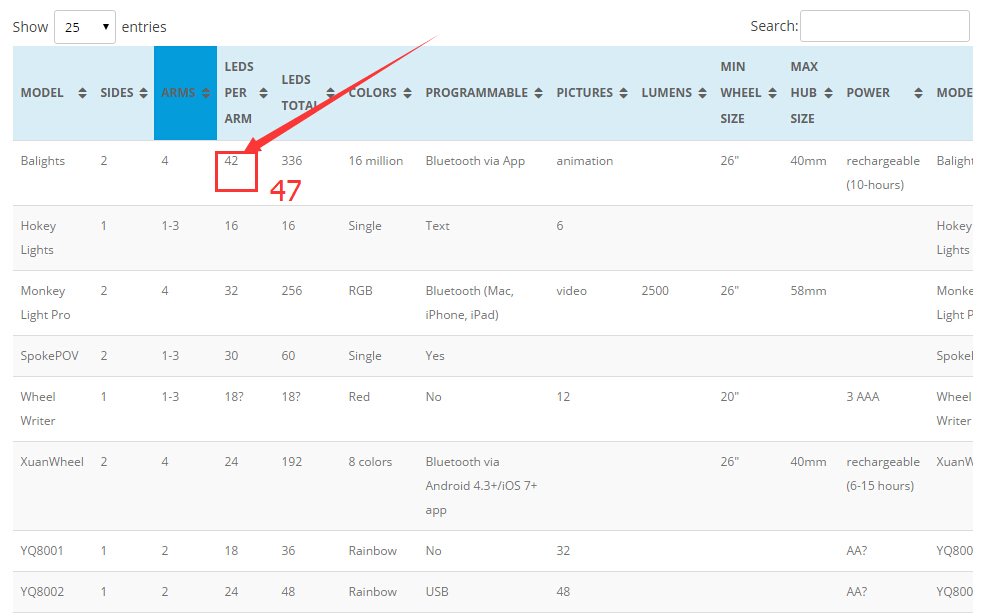
Task: Click 'Bluetooth via Android 4.3+/iOS 7+ app' cell
Action: click(481, 486)
